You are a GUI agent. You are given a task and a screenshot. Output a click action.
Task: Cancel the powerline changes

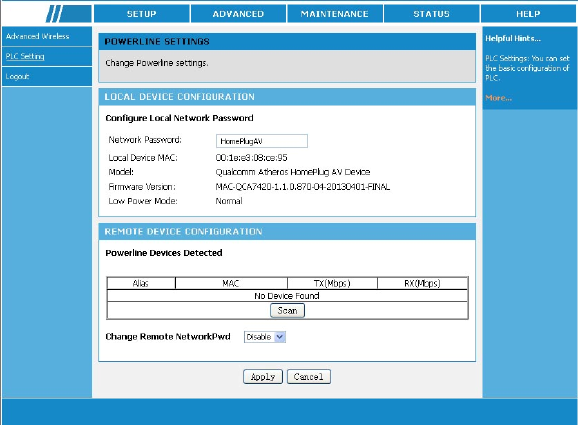coord(309,377)
